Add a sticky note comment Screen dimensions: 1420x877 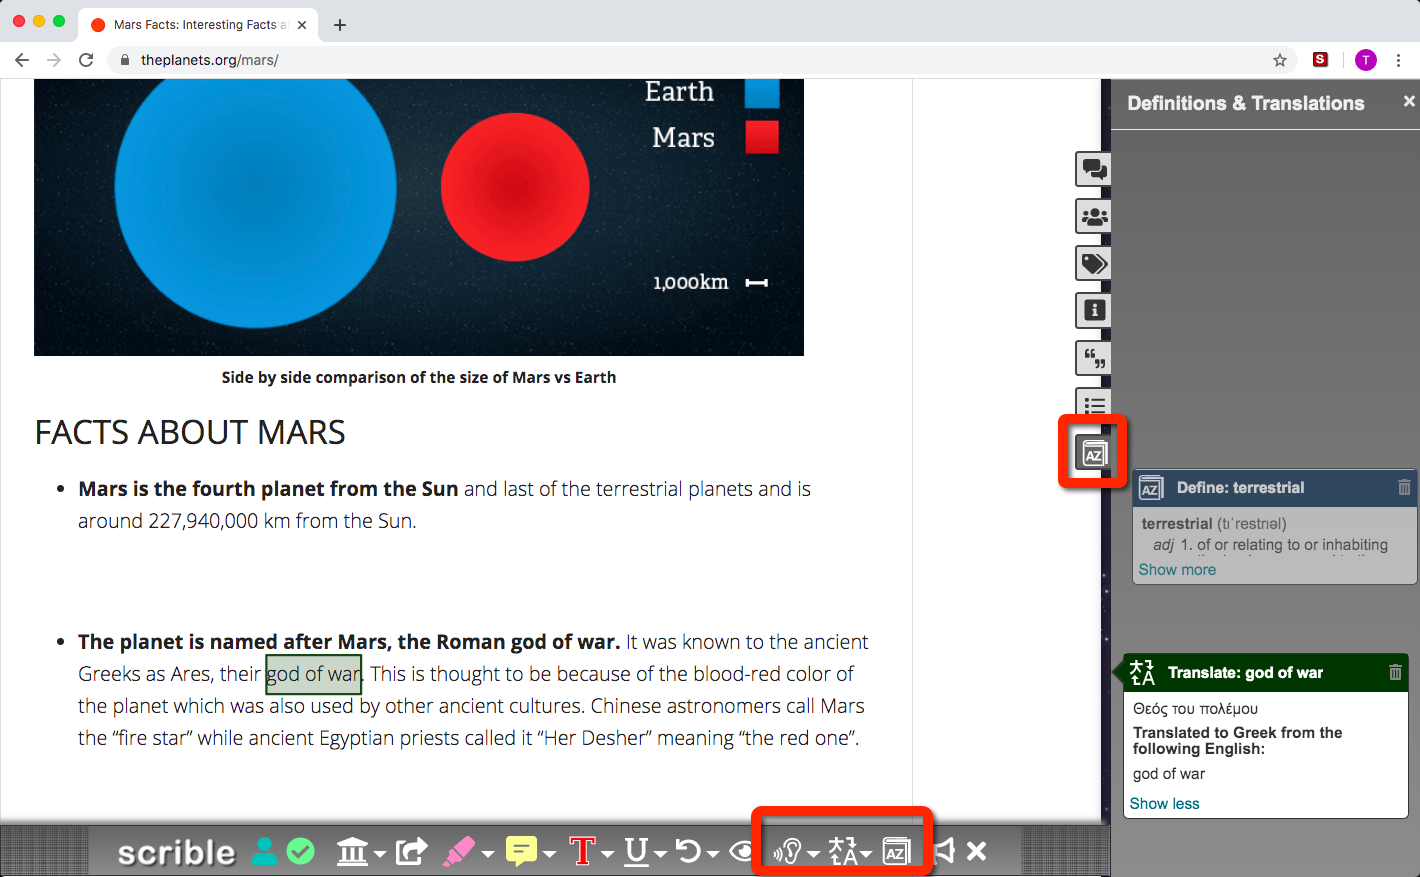tap(521, 851)
